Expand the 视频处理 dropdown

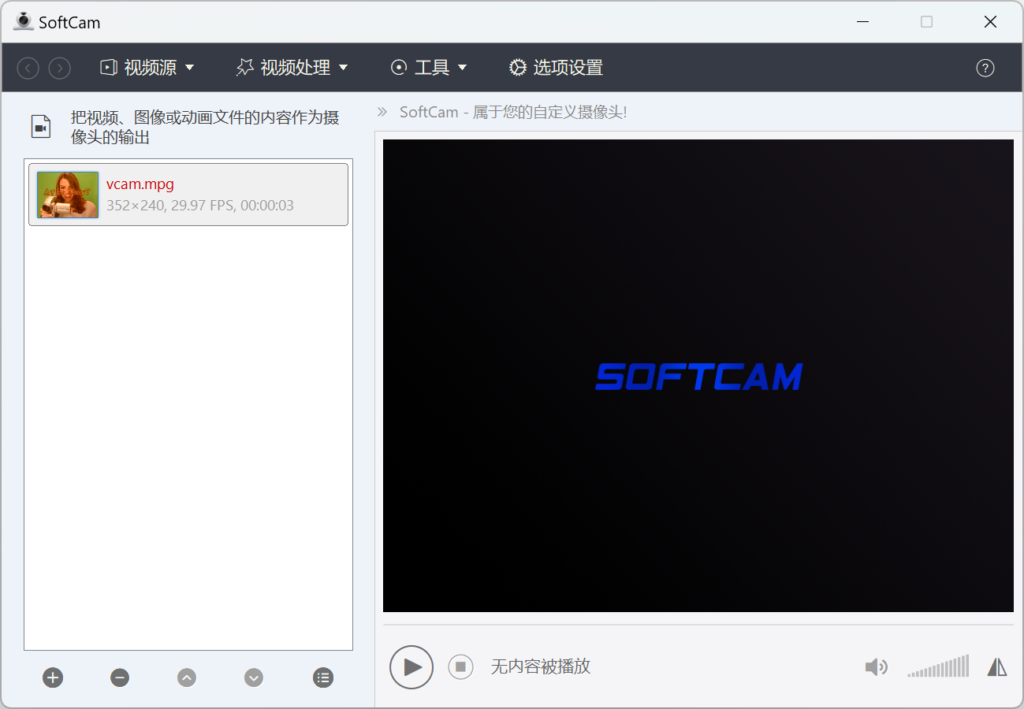coord(291,67)
